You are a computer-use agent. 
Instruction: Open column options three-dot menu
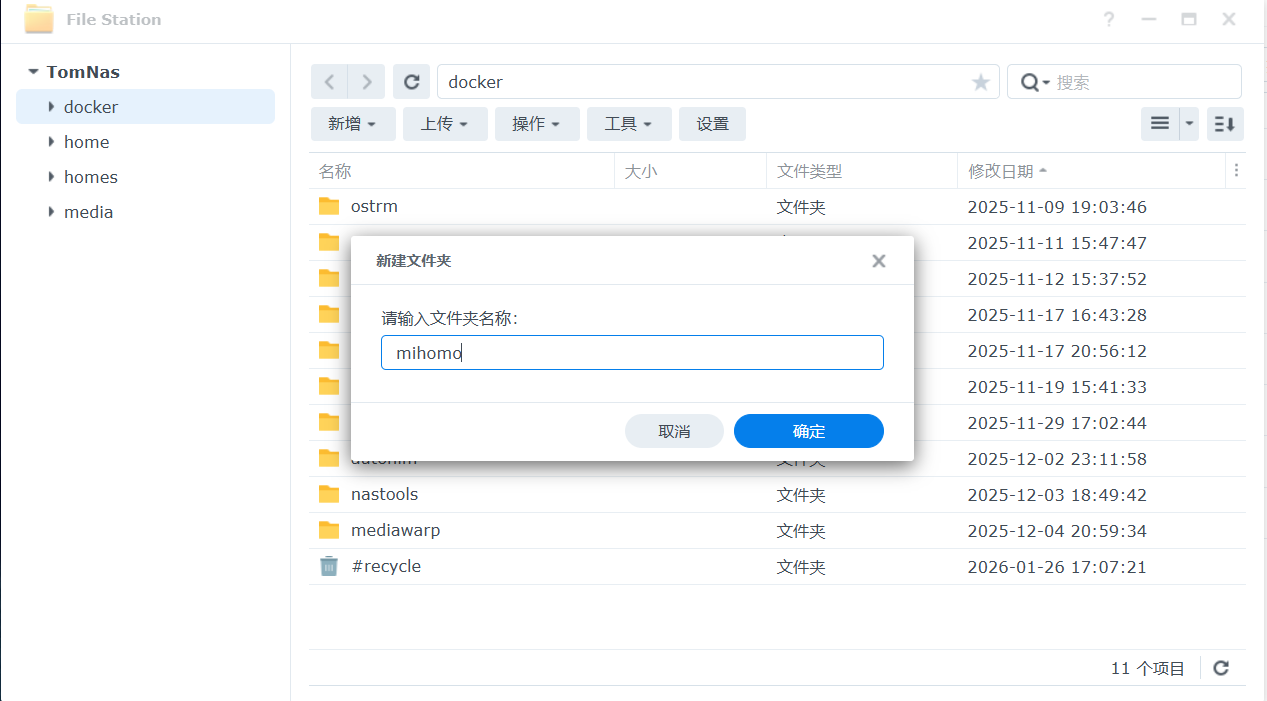click(1237, 171)
